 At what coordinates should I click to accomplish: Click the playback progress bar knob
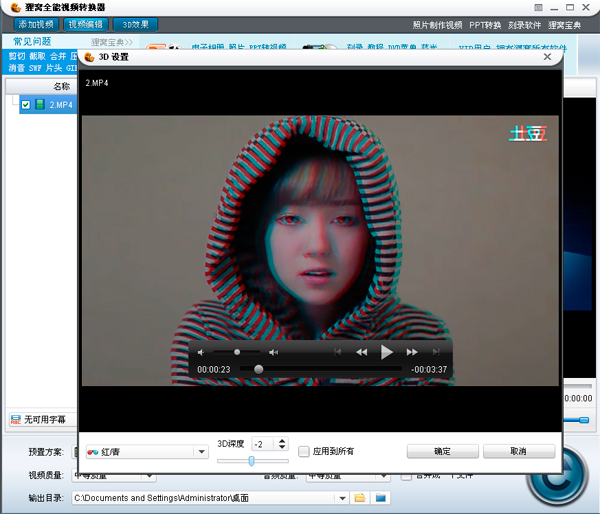point(259,369)
